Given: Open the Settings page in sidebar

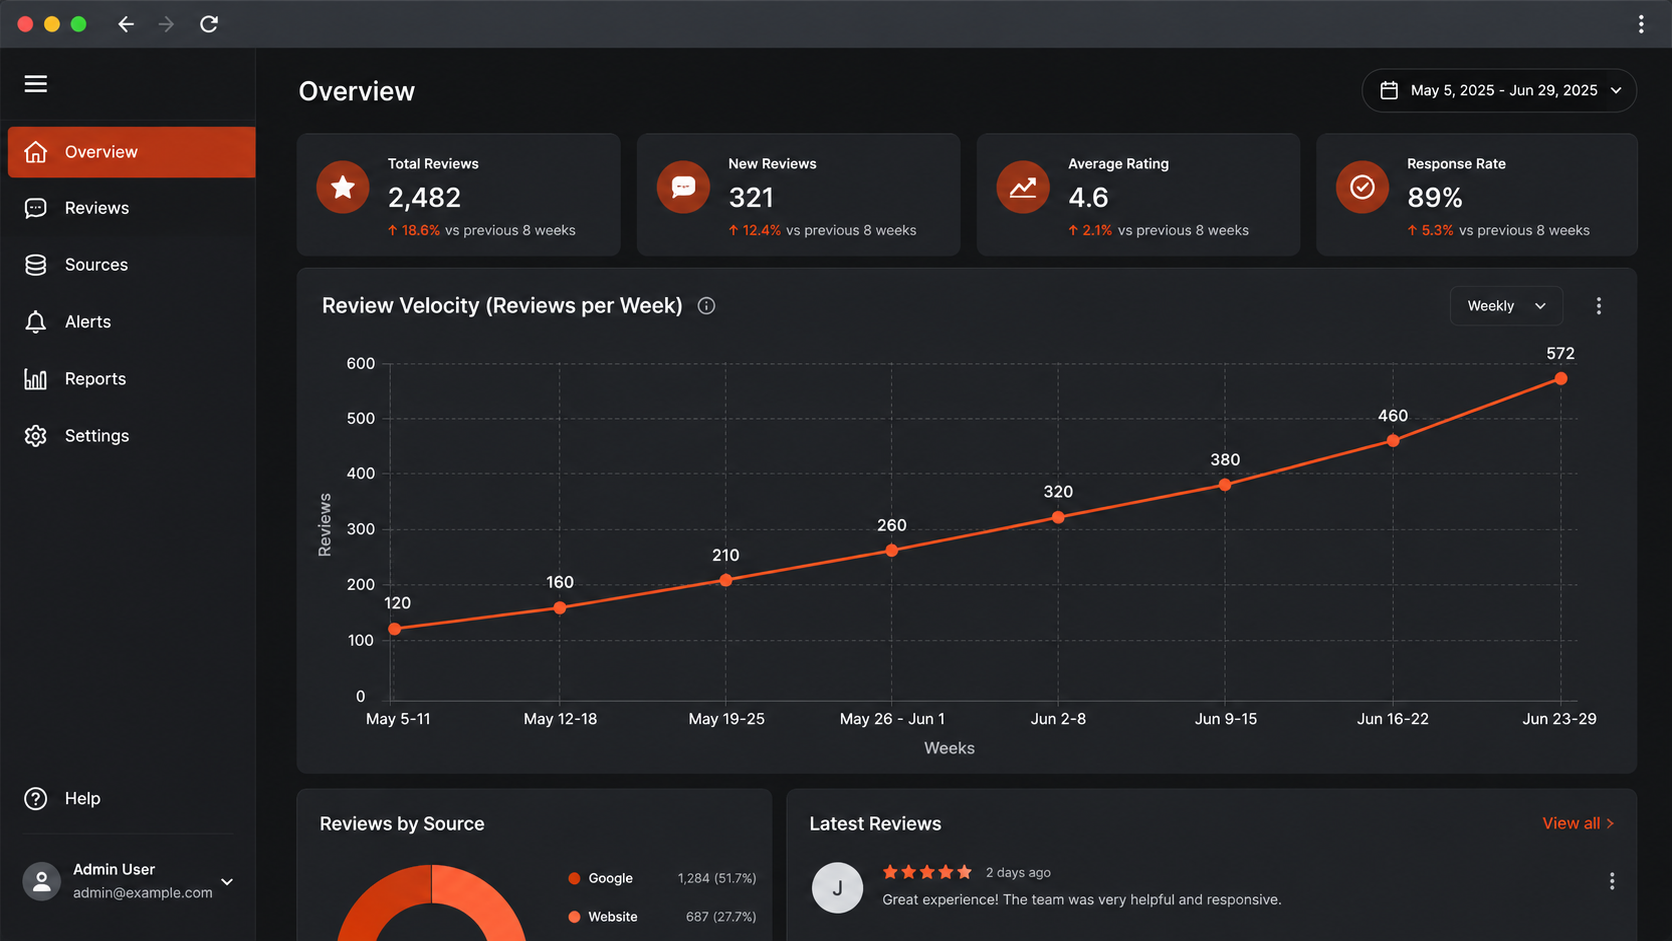Looking at the screenshot, I should [132, 436].
